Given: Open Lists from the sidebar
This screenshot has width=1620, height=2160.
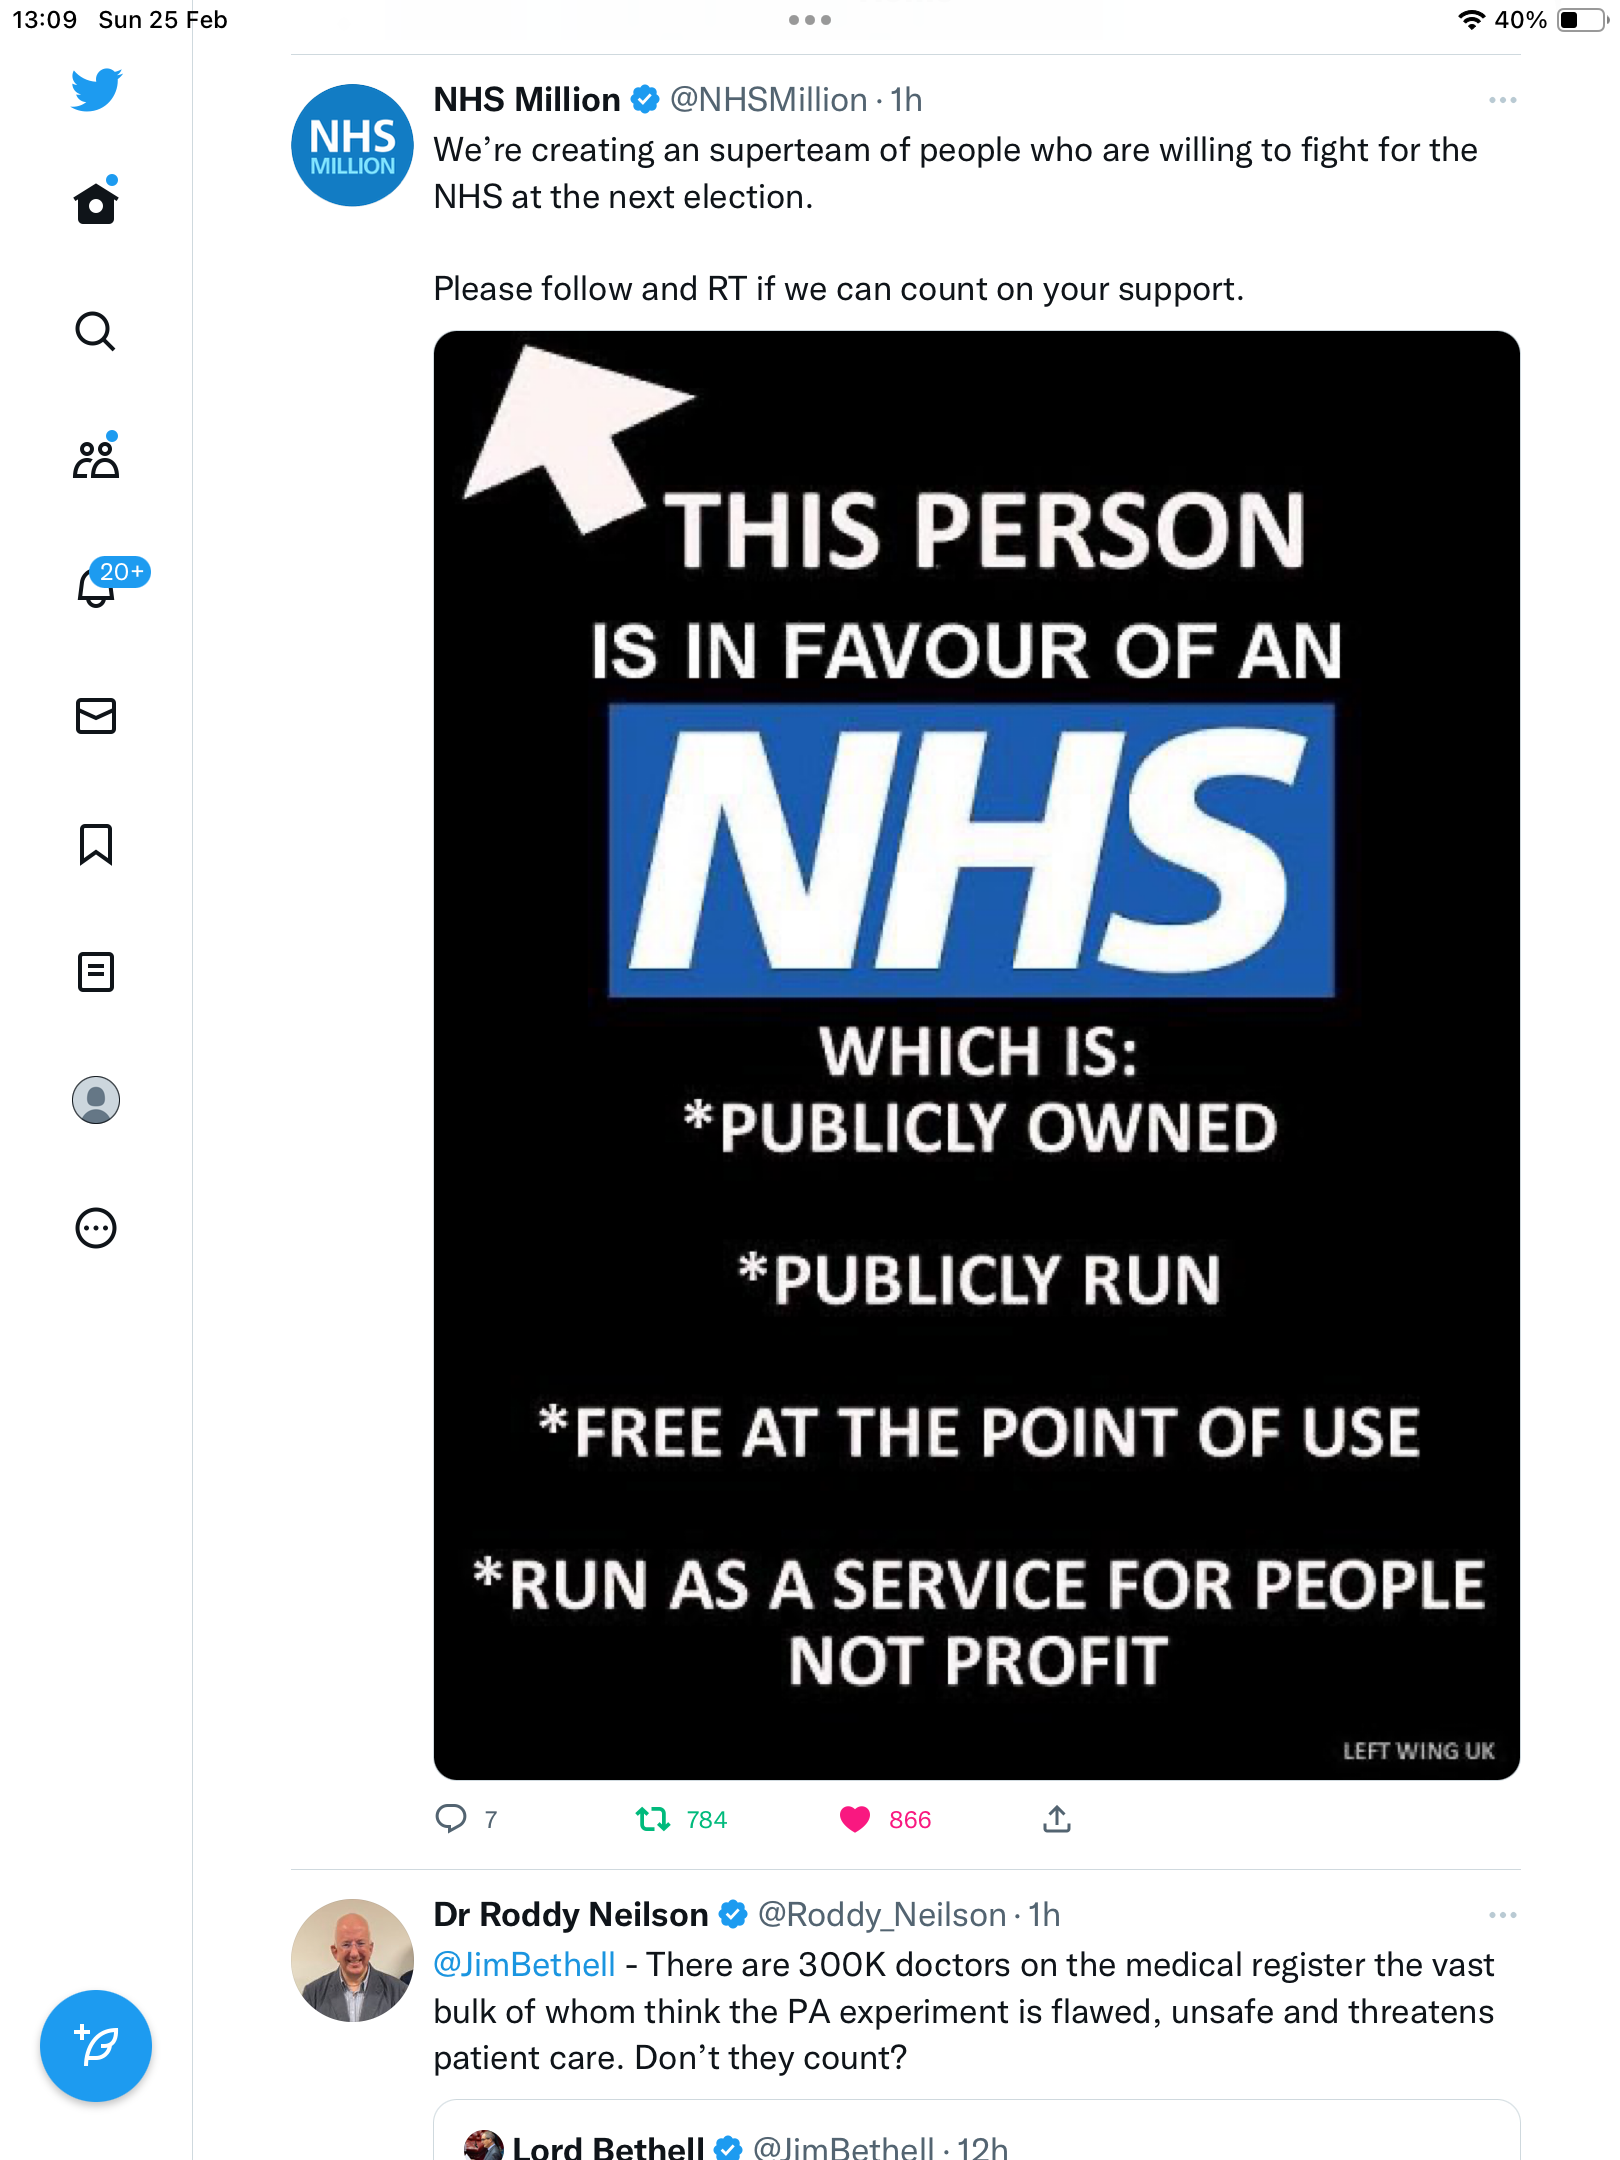Looking at the screenshot, I should [x=96, y=972].
